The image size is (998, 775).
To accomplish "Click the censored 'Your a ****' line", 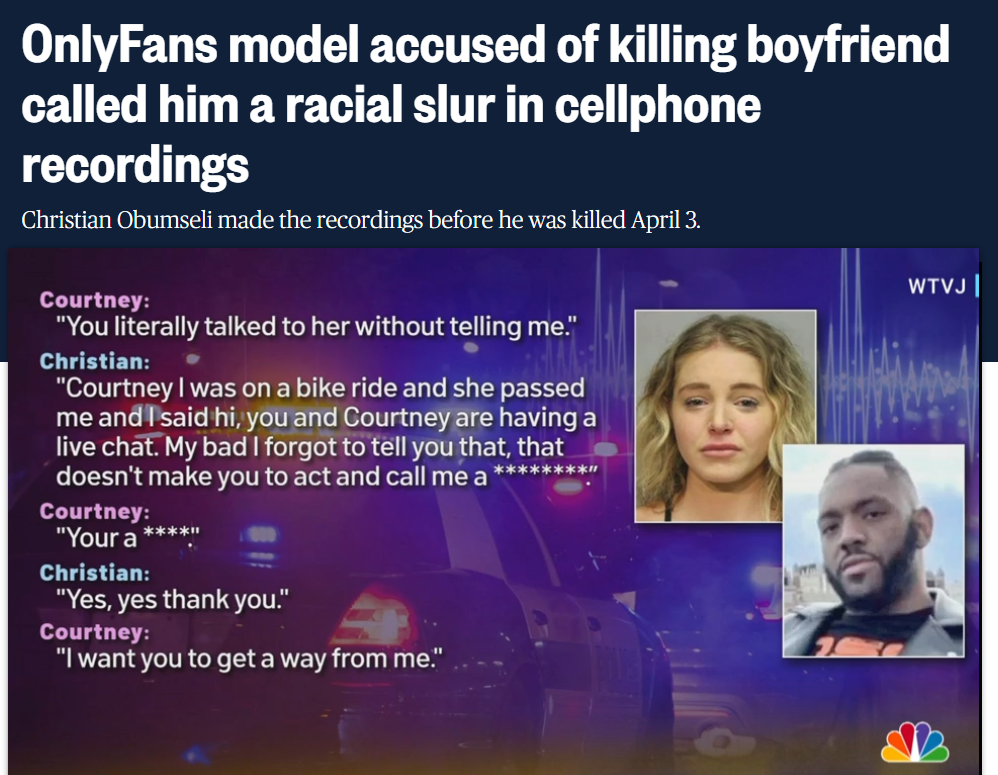I will click(127, 538).
